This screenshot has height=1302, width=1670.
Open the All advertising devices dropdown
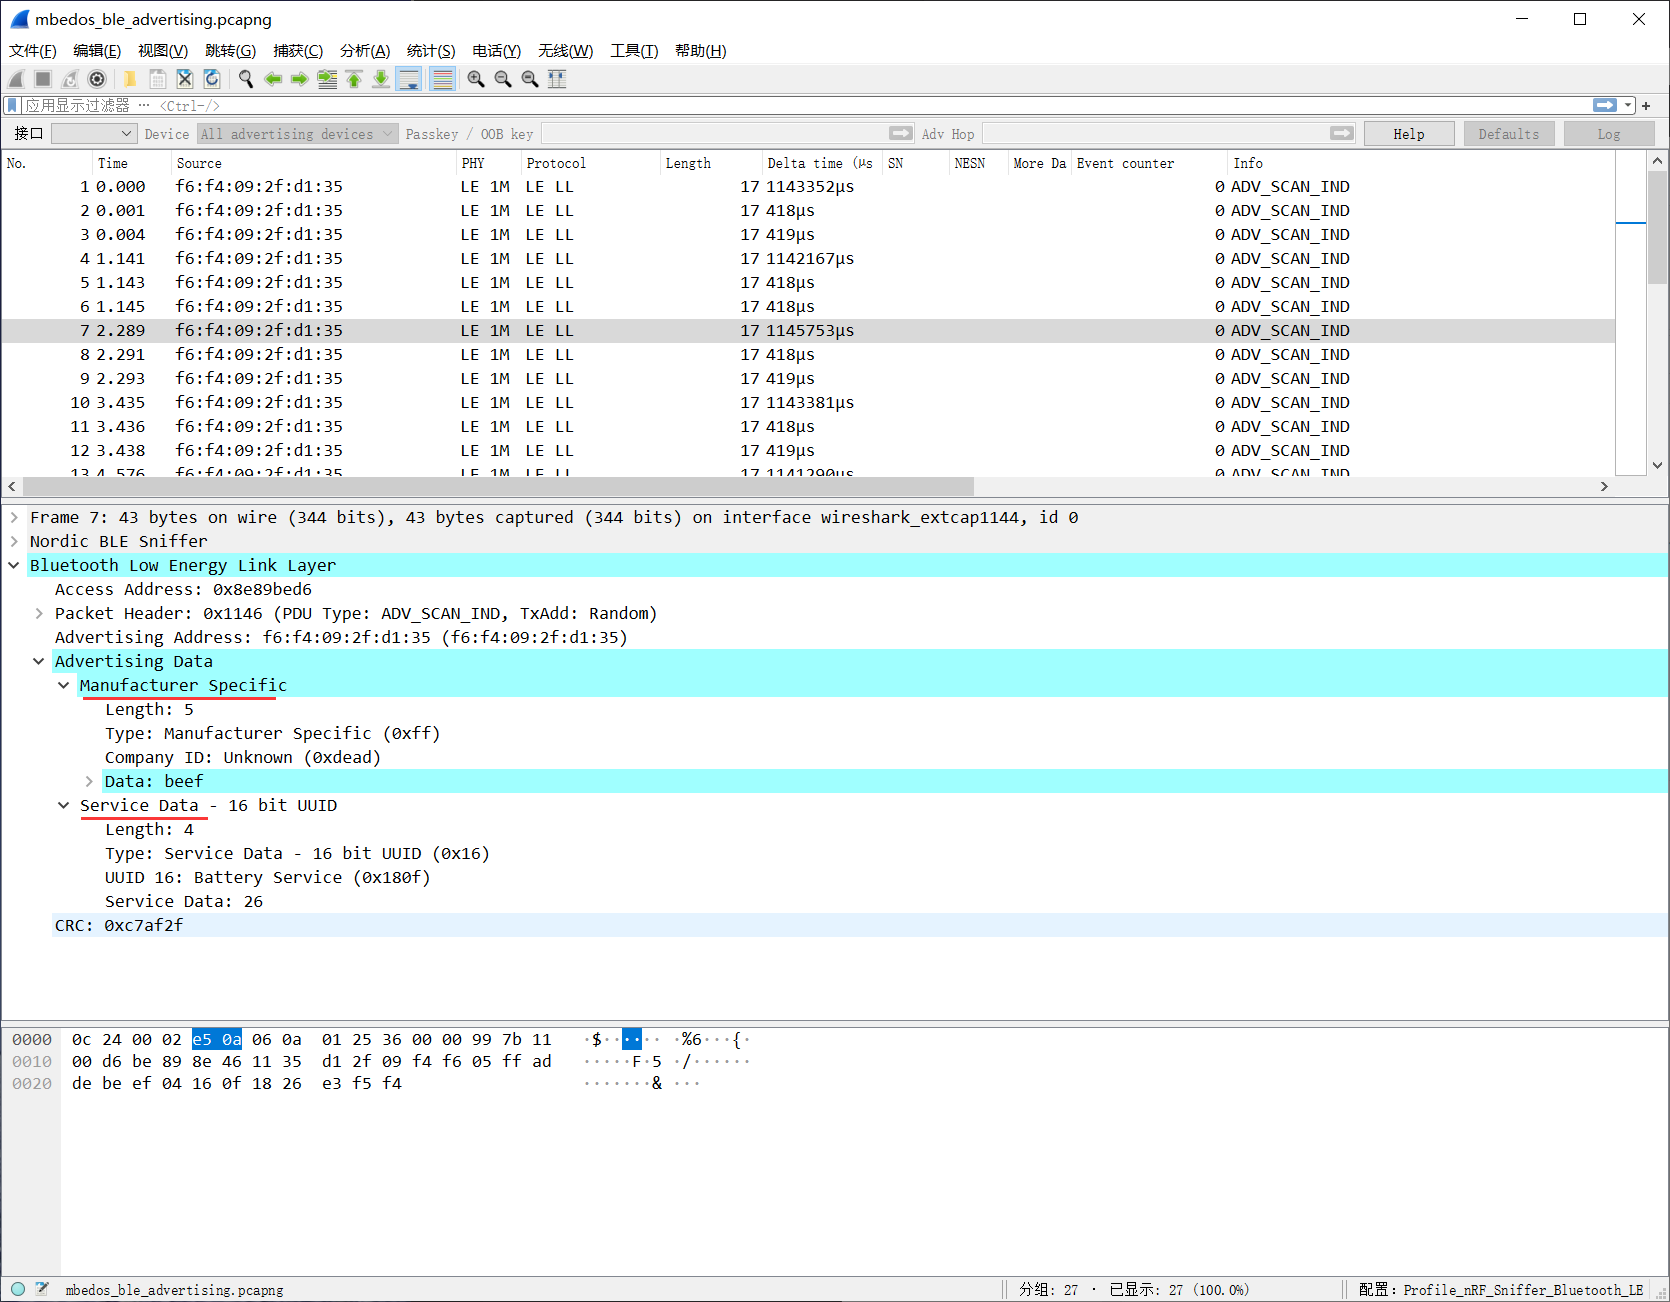click(297, 134)
